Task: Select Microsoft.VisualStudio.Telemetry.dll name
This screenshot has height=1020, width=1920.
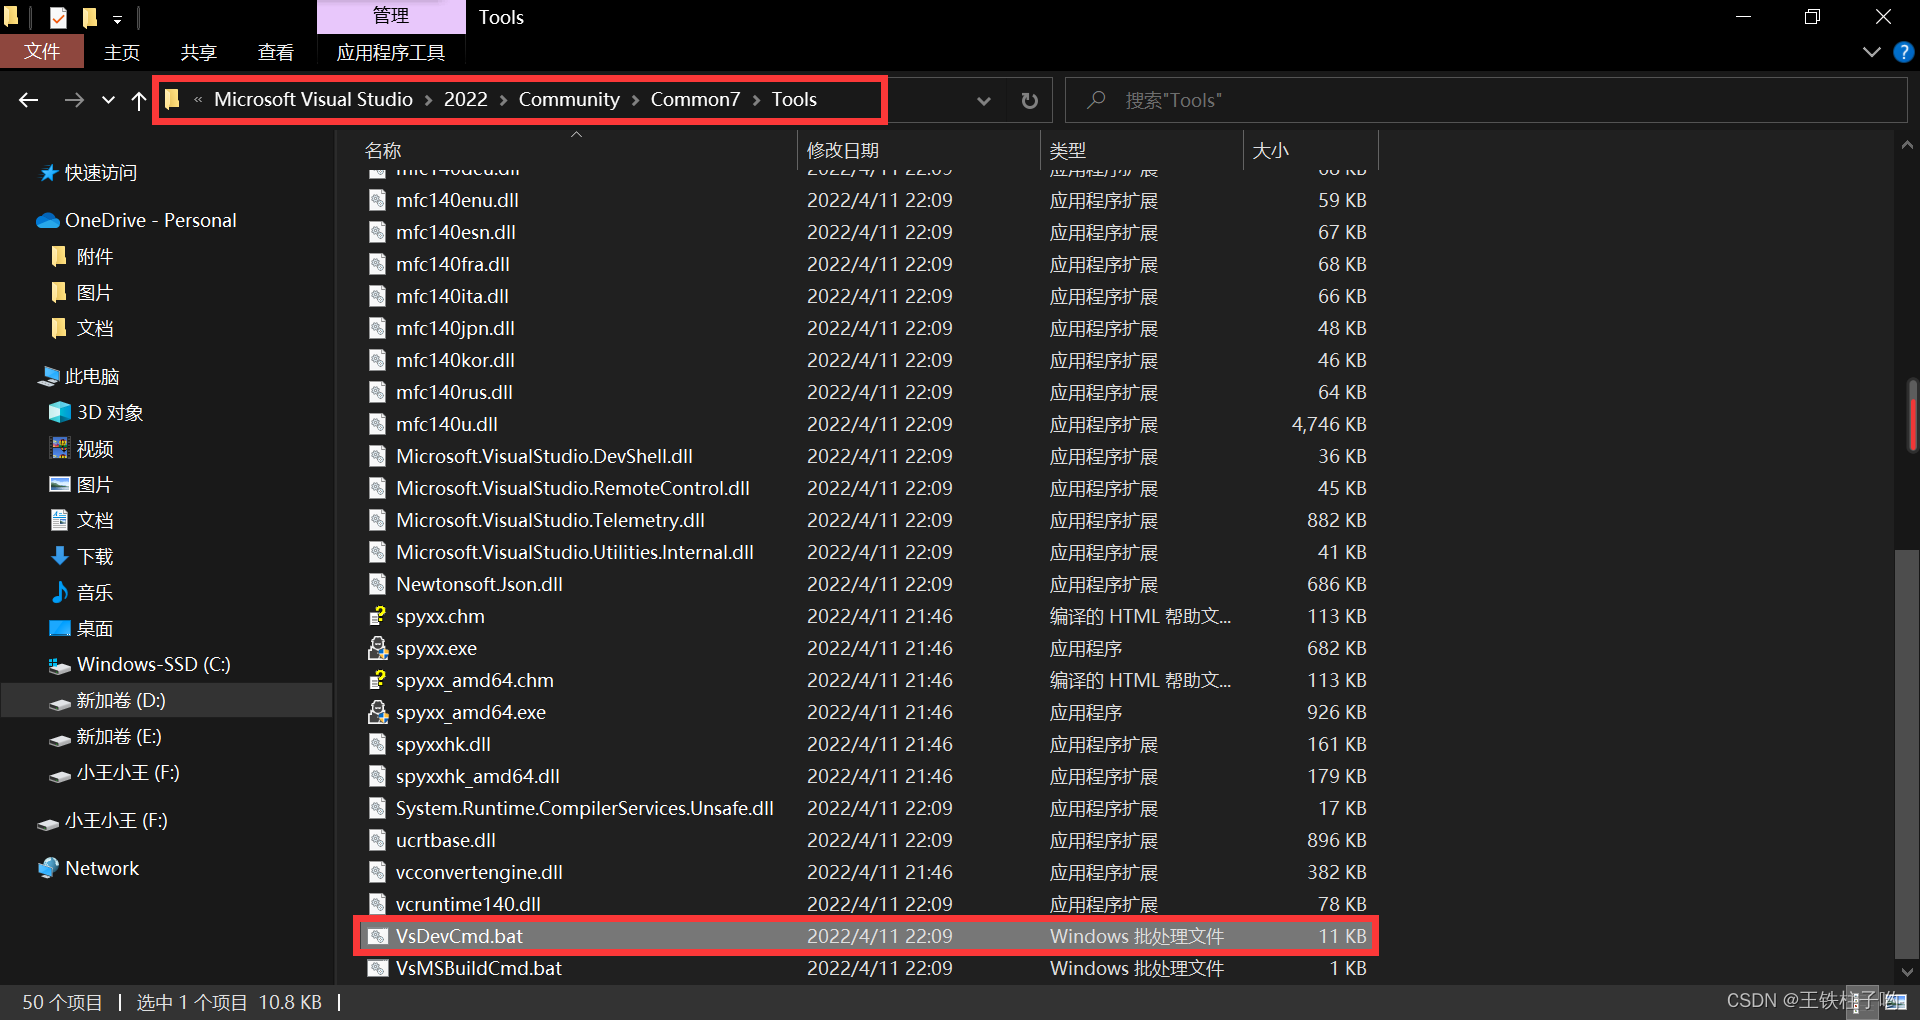Action: point(550,520)
